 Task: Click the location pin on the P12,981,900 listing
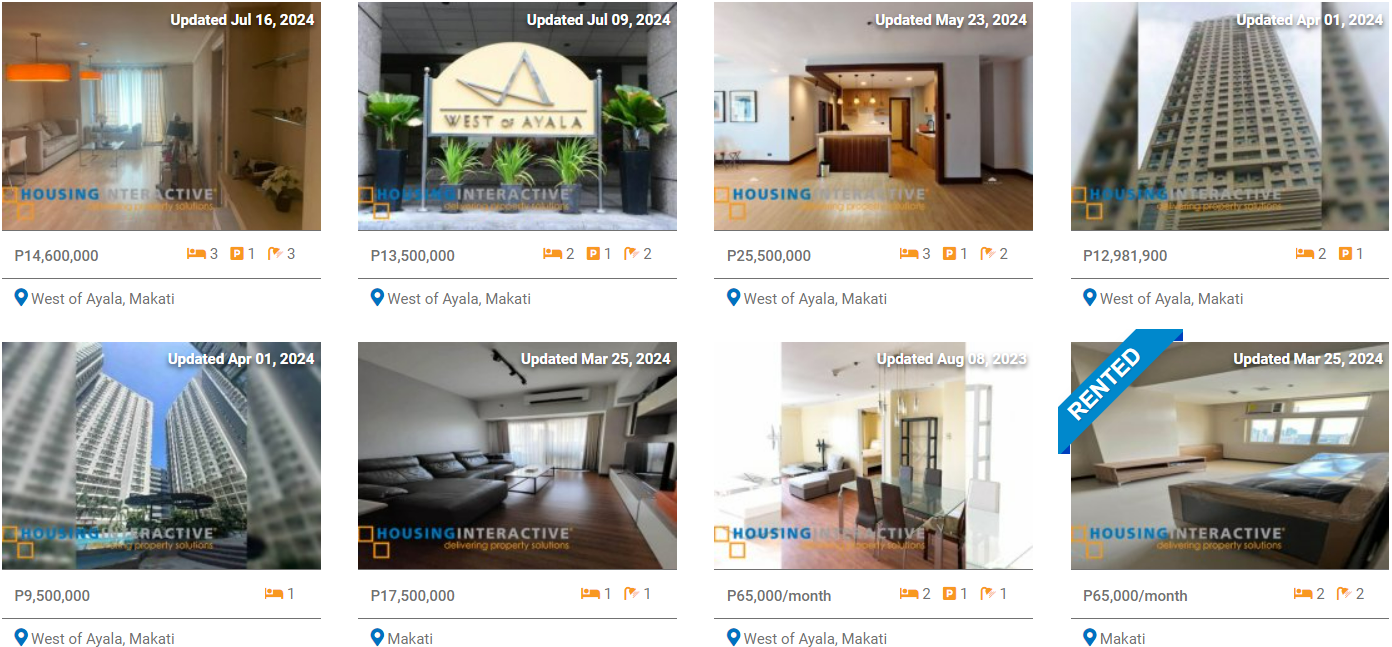click(1090, 297)
